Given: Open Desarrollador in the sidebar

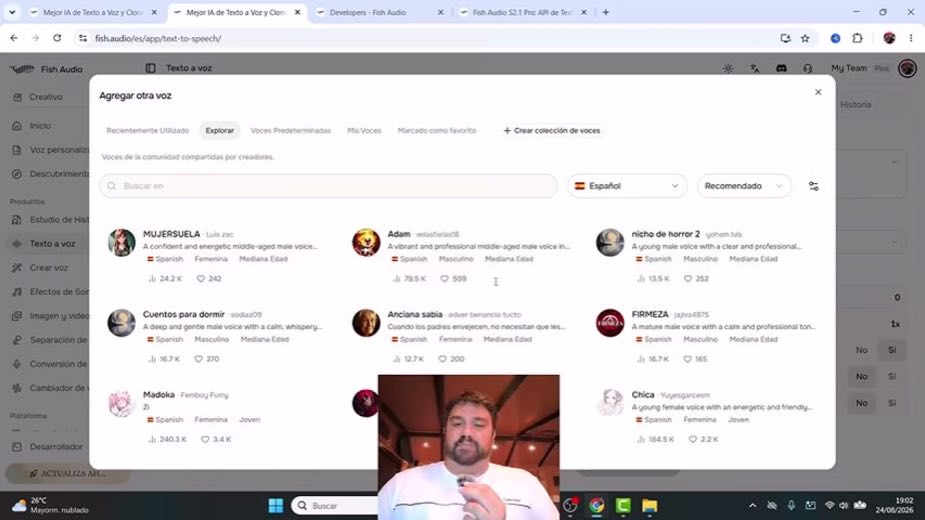Looking at the screenshot, I should (56, 447).
